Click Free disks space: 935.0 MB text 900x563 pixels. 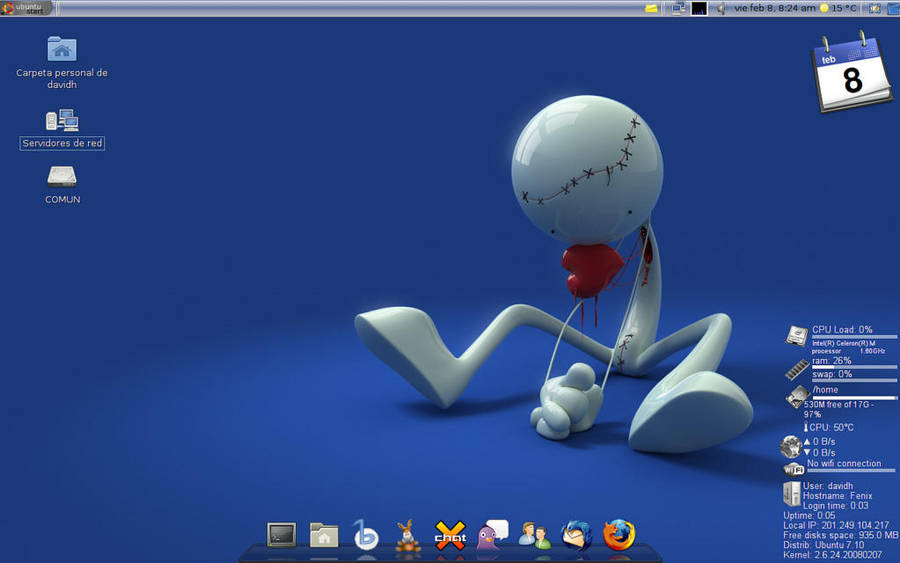(840, 535)
